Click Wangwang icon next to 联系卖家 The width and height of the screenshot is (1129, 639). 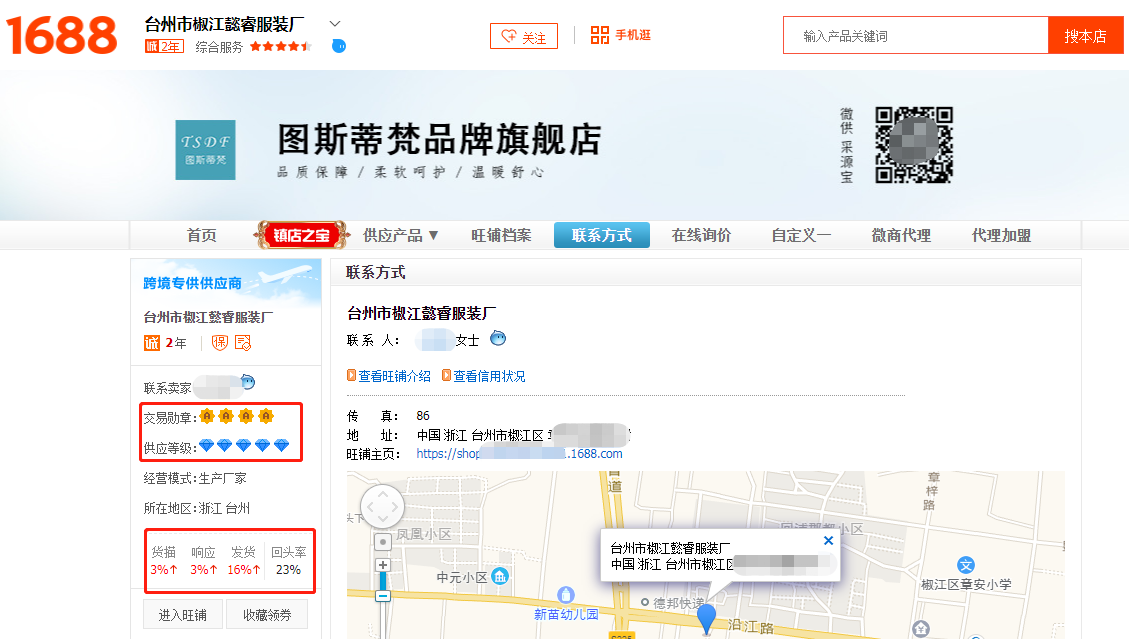pos(248,382)
